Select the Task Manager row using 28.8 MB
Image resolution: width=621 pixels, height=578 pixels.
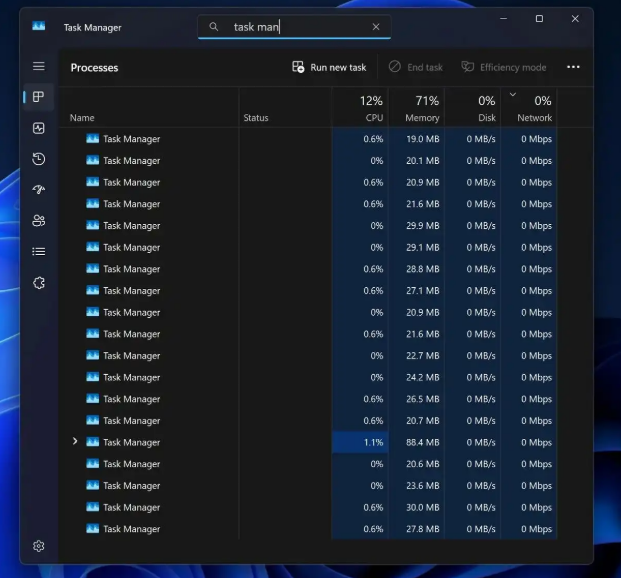(308, 269)
